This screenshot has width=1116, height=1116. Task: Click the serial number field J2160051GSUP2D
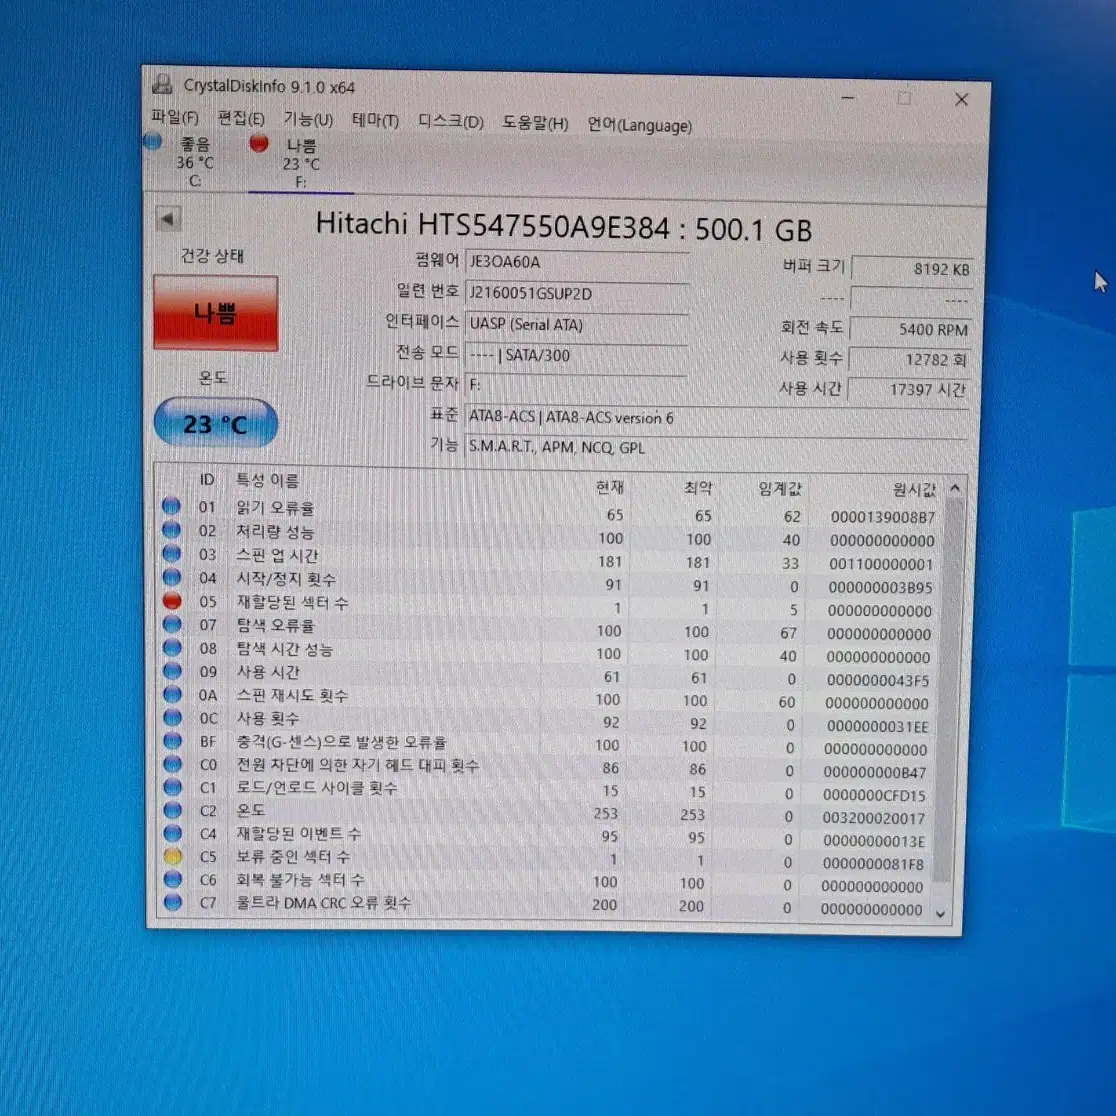577,293
